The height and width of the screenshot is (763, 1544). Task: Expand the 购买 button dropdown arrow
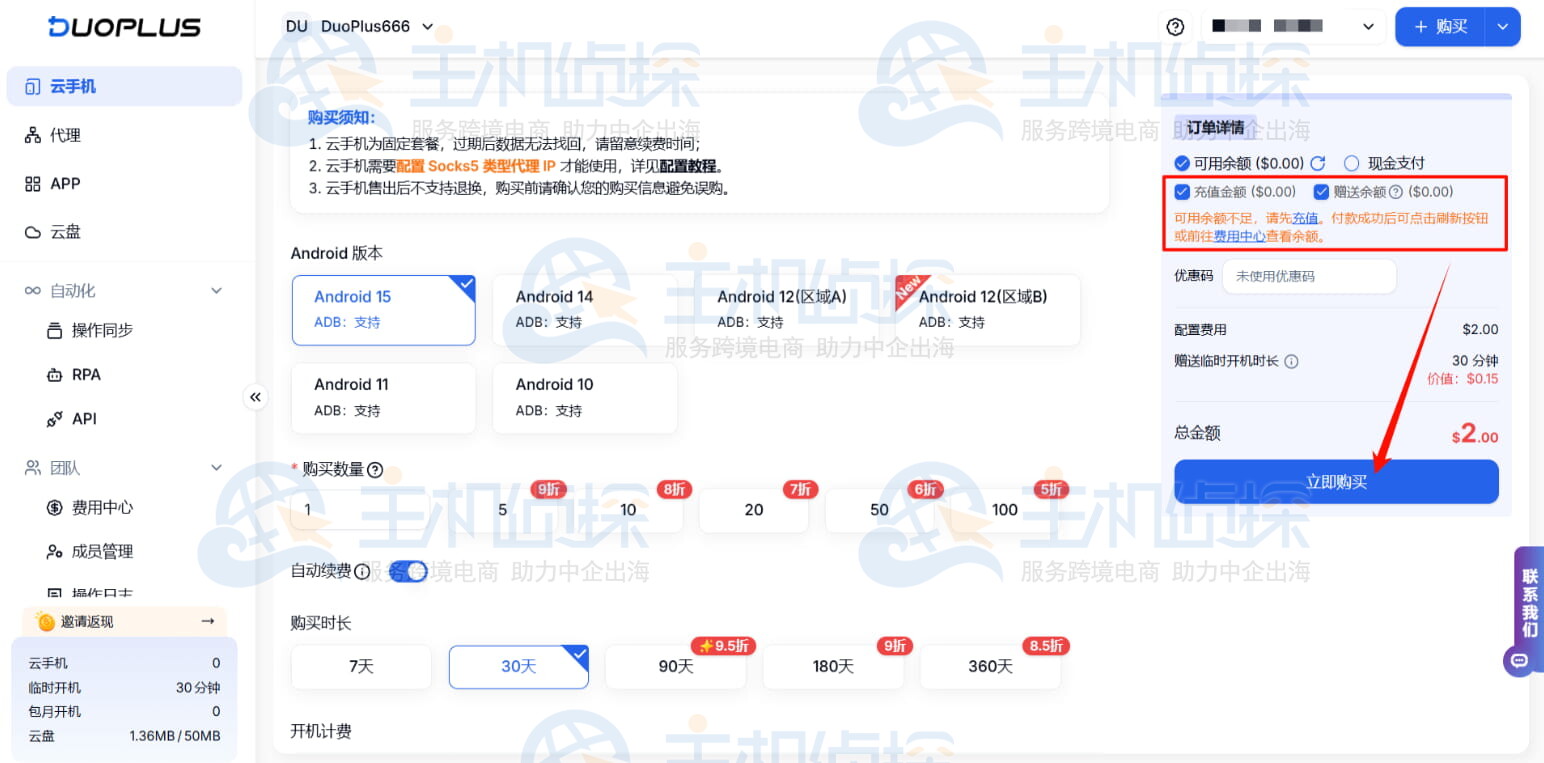point(1503,27)
